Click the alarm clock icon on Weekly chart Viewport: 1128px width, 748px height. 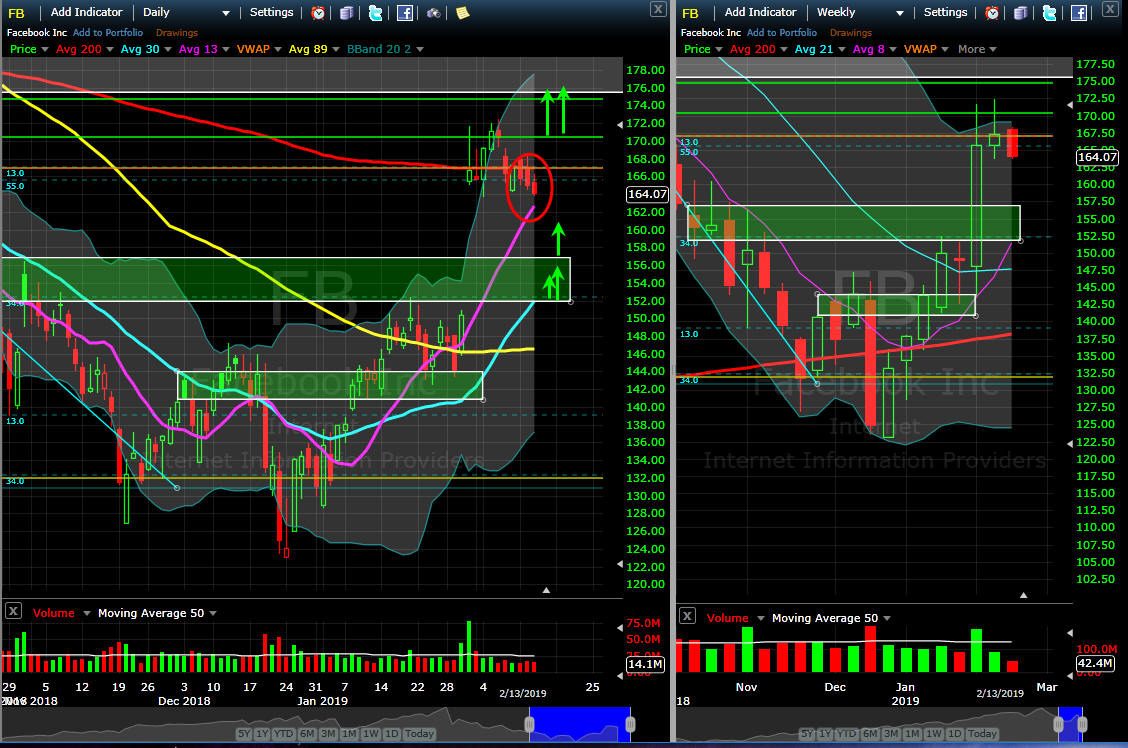(992, 13)
